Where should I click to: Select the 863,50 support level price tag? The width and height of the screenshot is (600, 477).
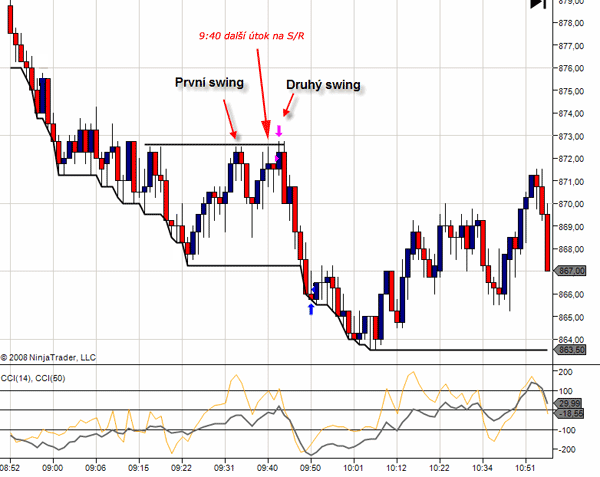(x=570, y=350)
